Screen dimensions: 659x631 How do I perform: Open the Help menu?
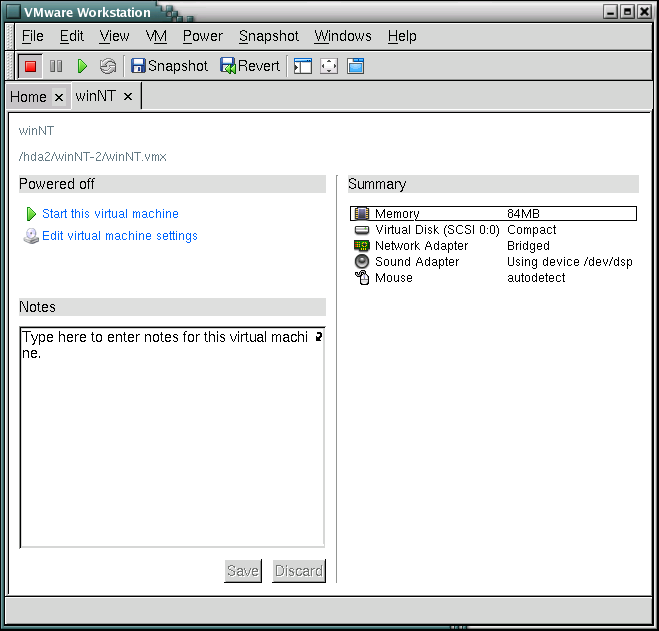coord(402,36)
